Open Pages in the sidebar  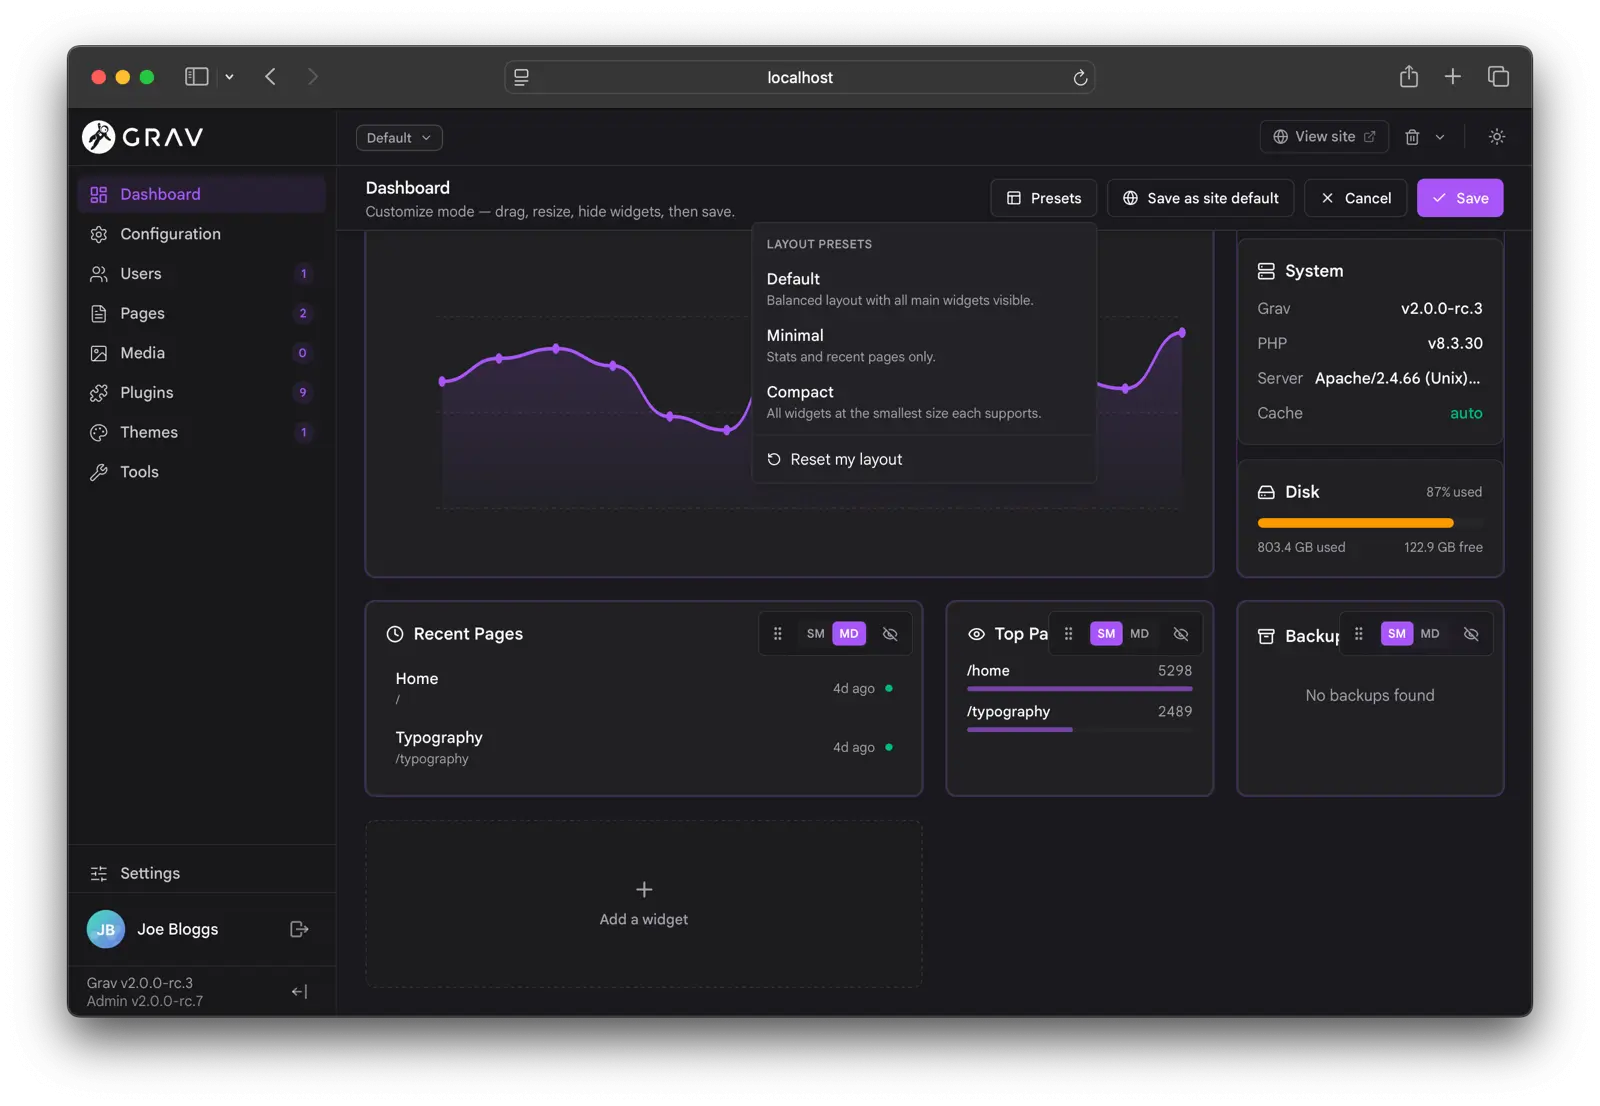point(201,313)
